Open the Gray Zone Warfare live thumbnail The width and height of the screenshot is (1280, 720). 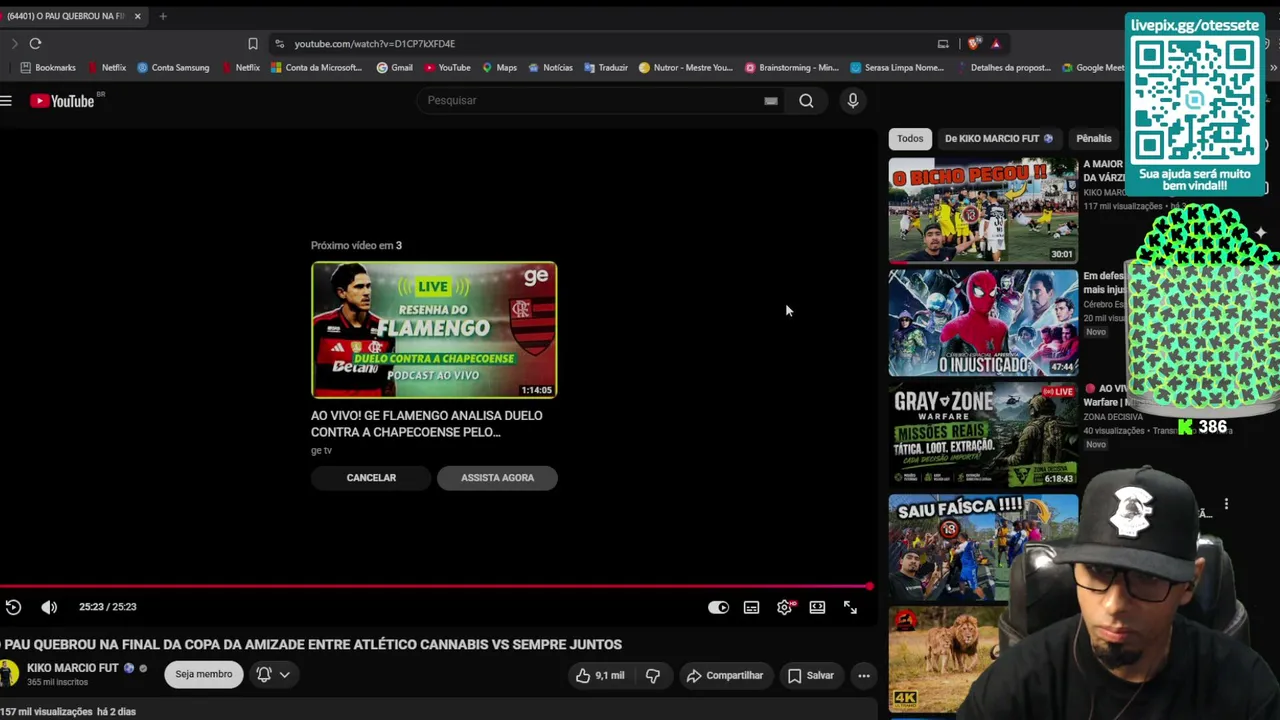coord(983,436)
